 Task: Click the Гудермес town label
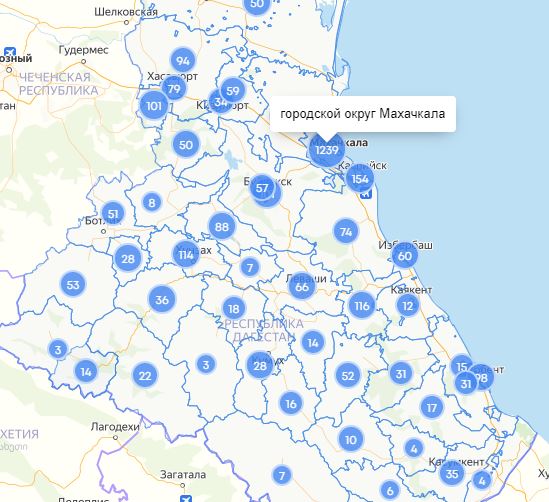(84, 50)
